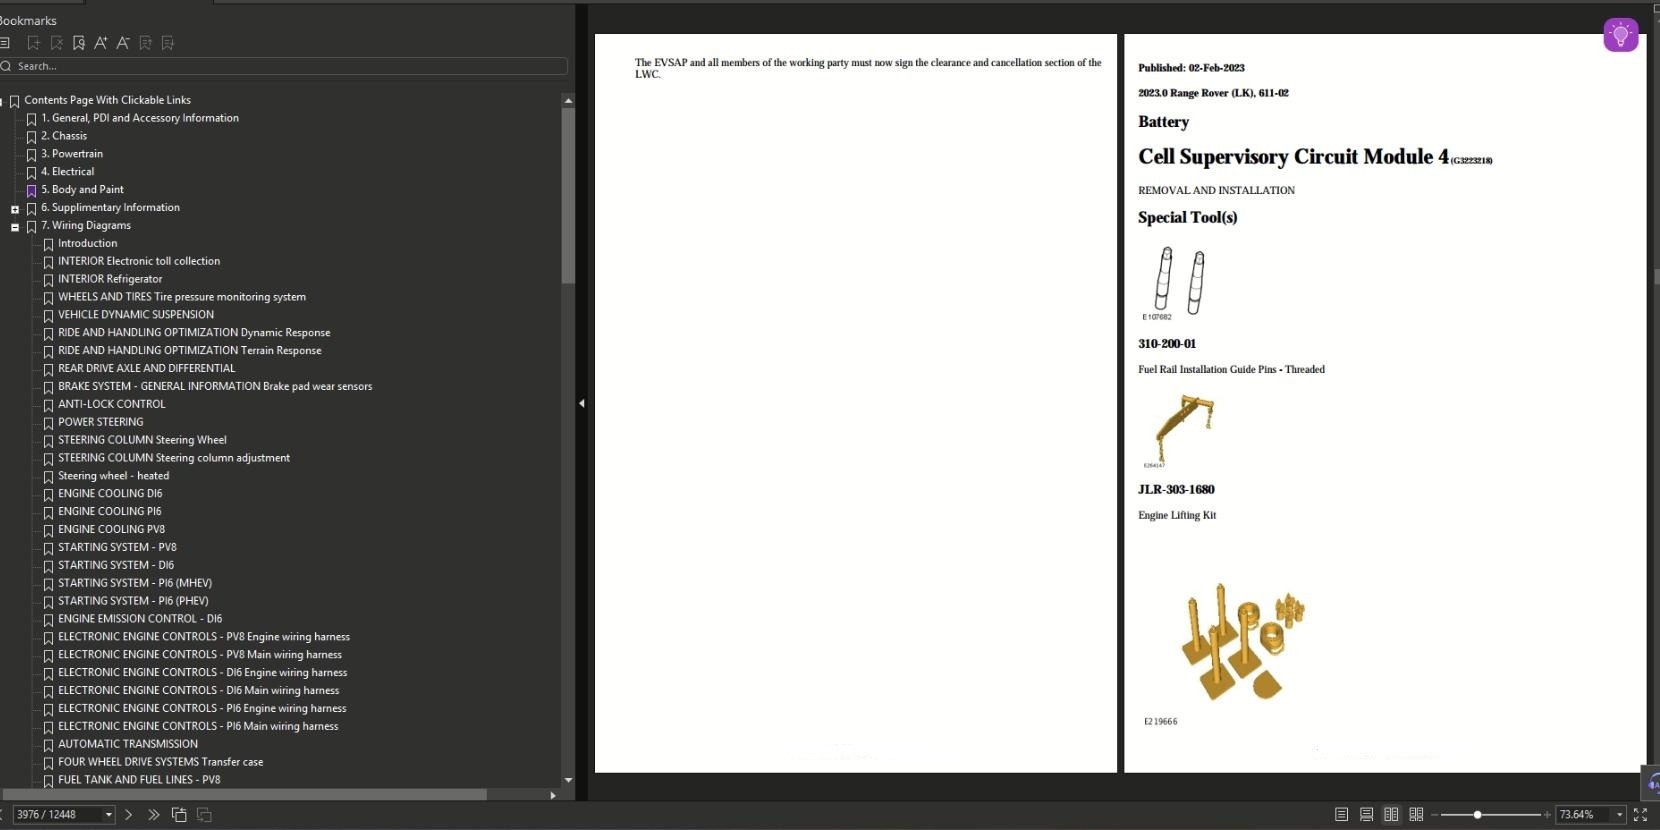Open STEERING COLUMN Steering Wheel bookmark
The width and height of the screenshot is (1660, 830).
point(142,440)
